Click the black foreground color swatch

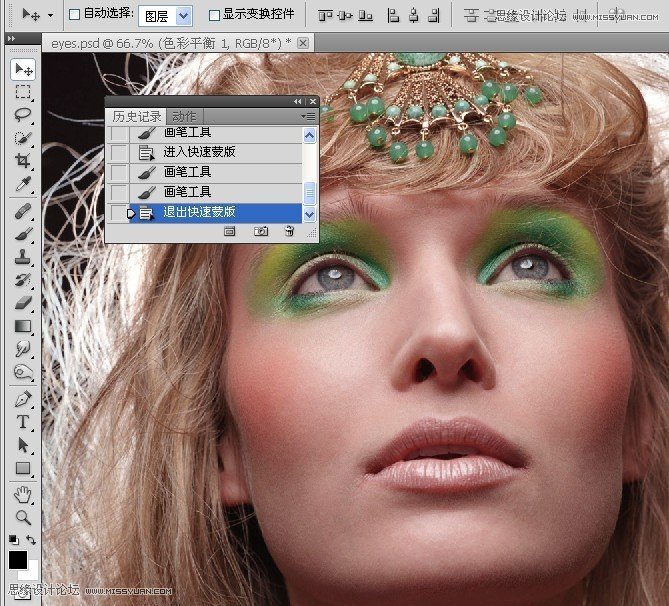18,560
